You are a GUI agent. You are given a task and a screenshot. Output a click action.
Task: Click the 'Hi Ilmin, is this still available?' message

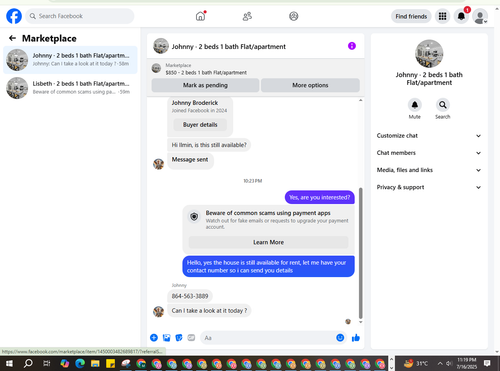[209, 145]
